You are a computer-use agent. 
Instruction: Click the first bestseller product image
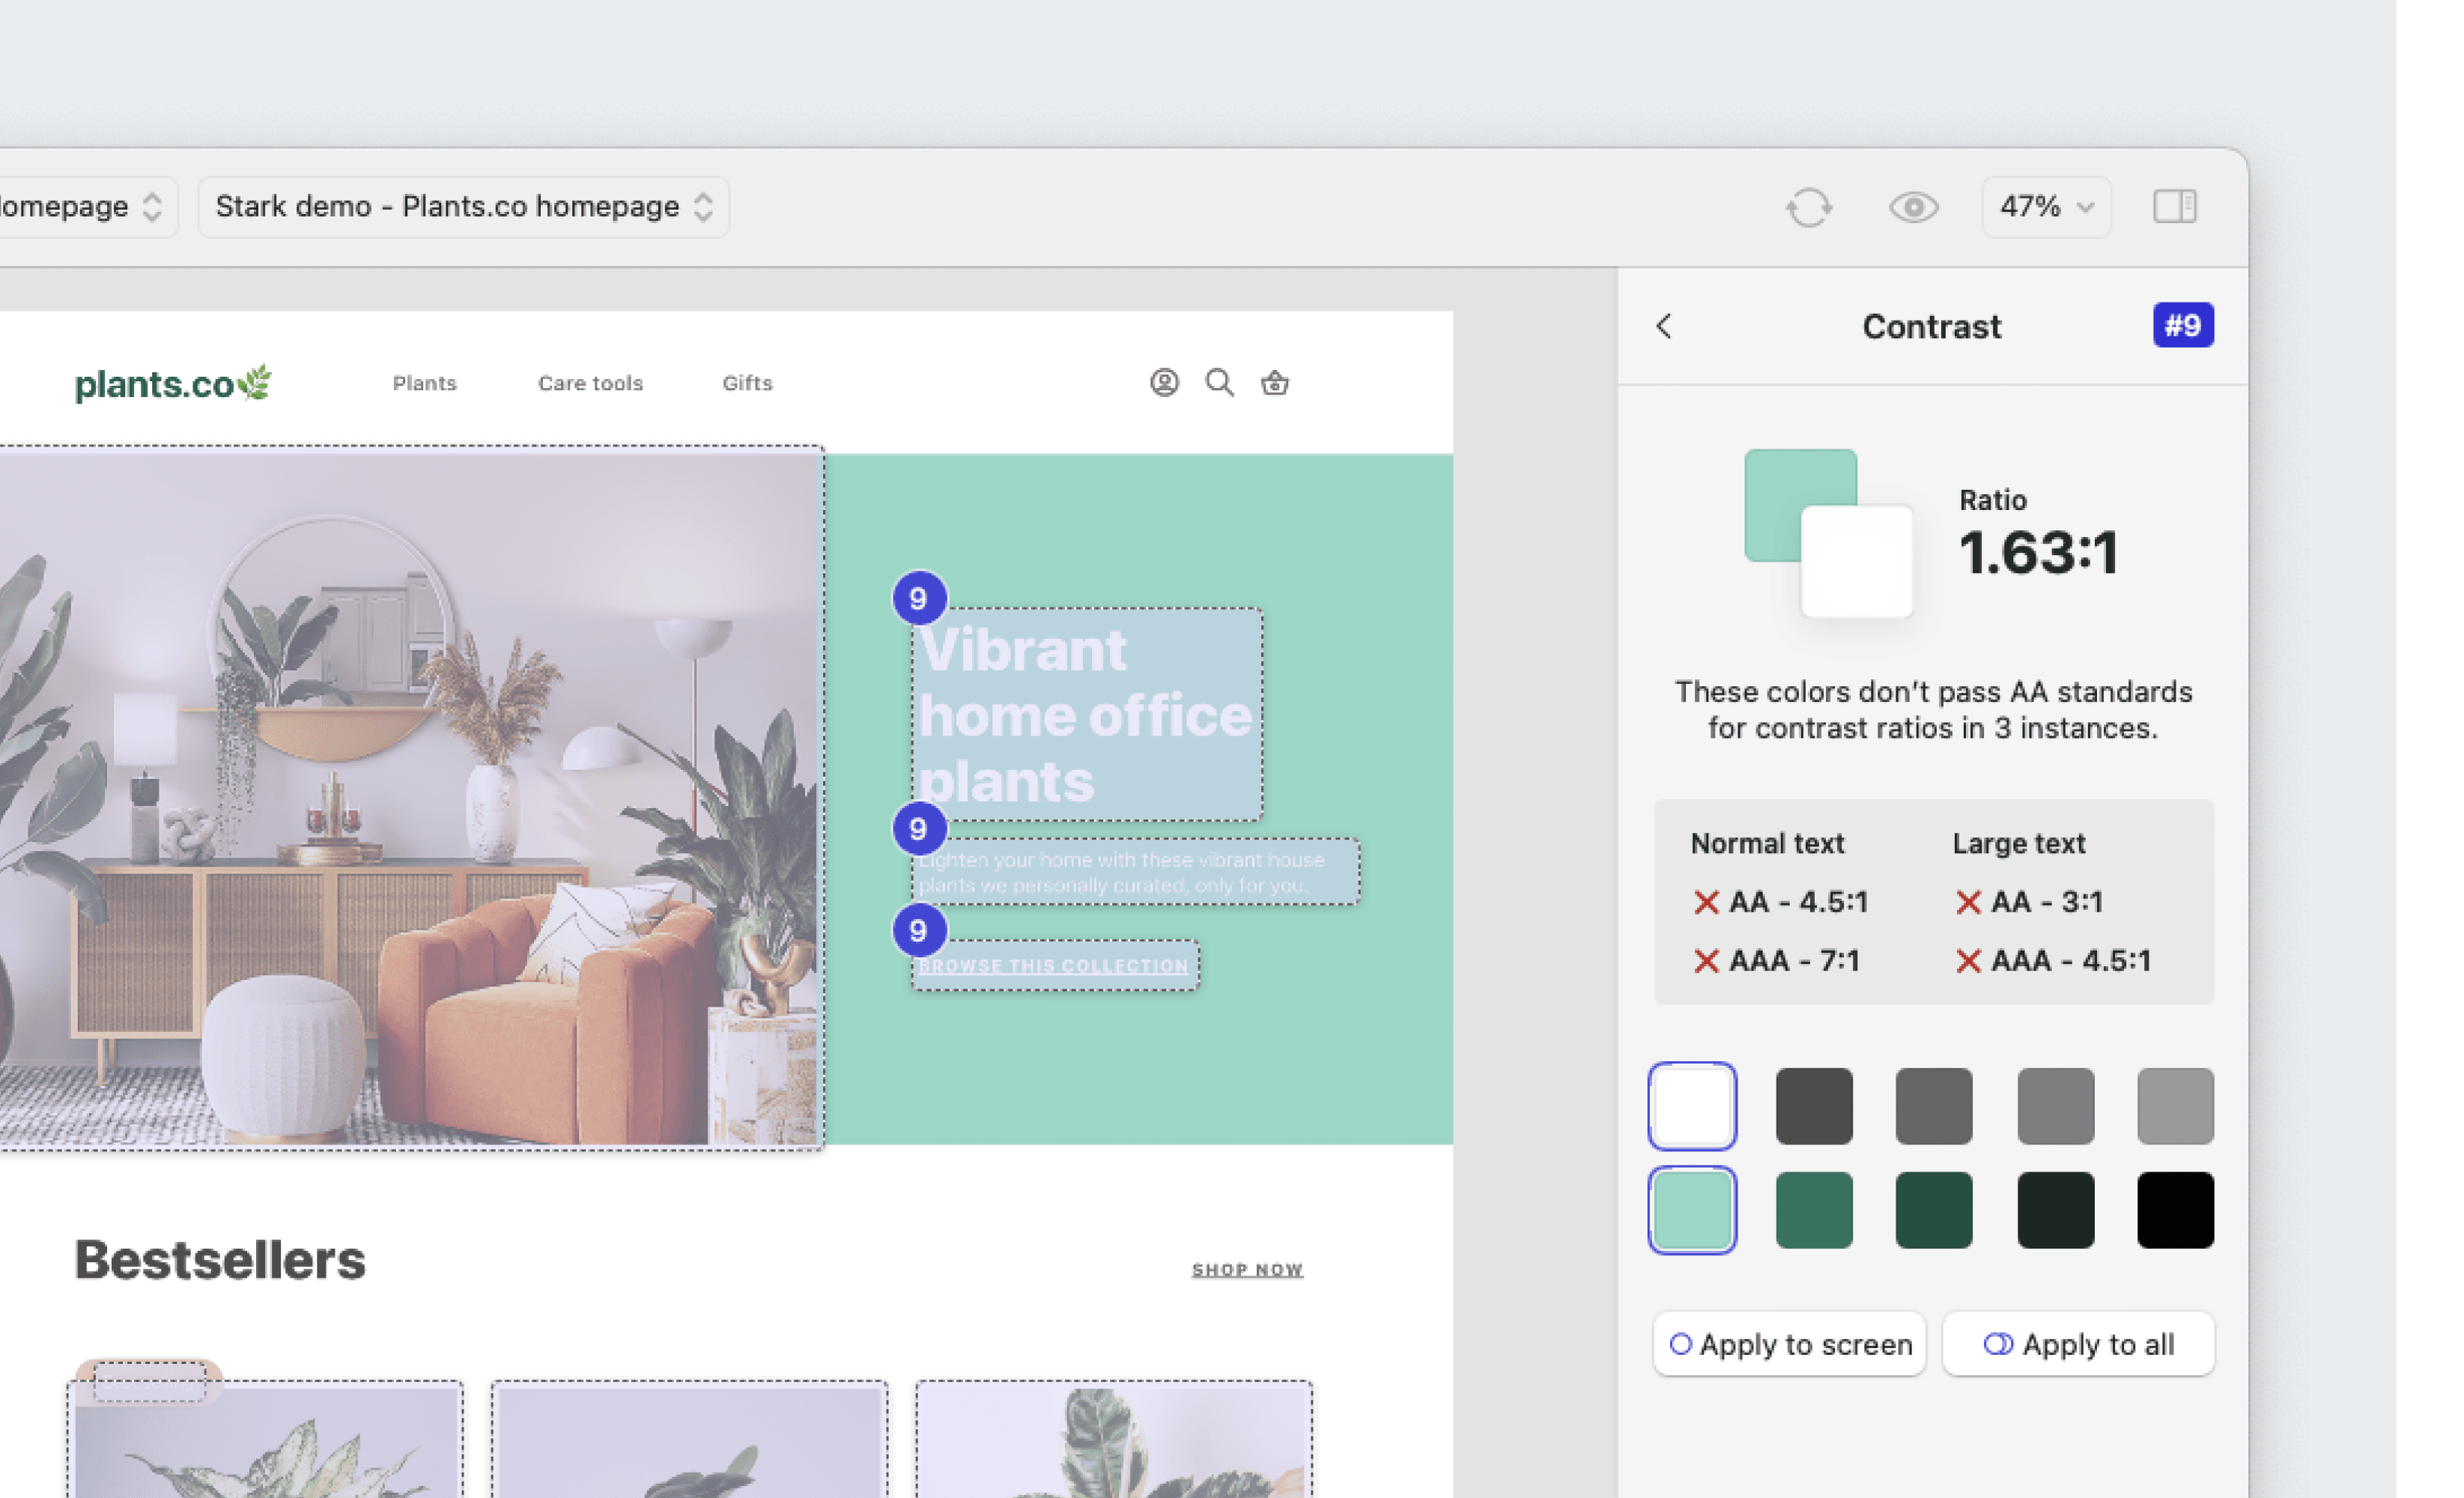266,1440
